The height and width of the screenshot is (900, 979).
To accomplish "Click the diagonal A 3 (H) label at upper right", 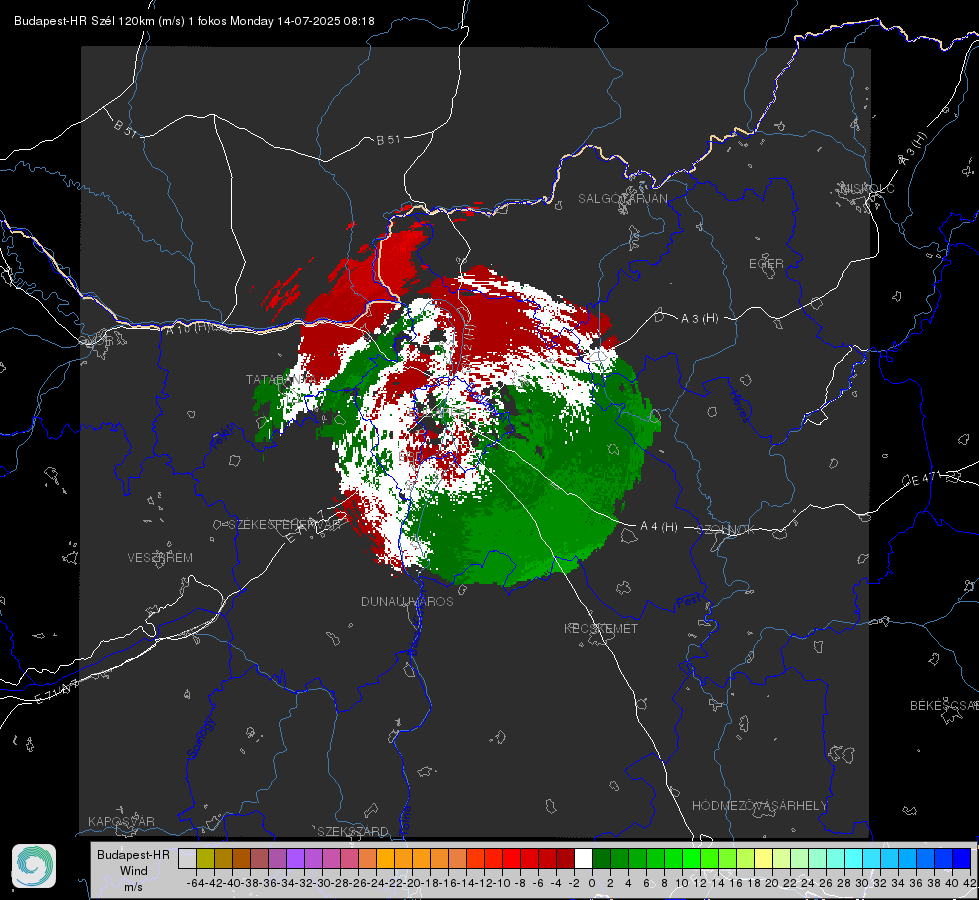I will [x=913, y=149].
